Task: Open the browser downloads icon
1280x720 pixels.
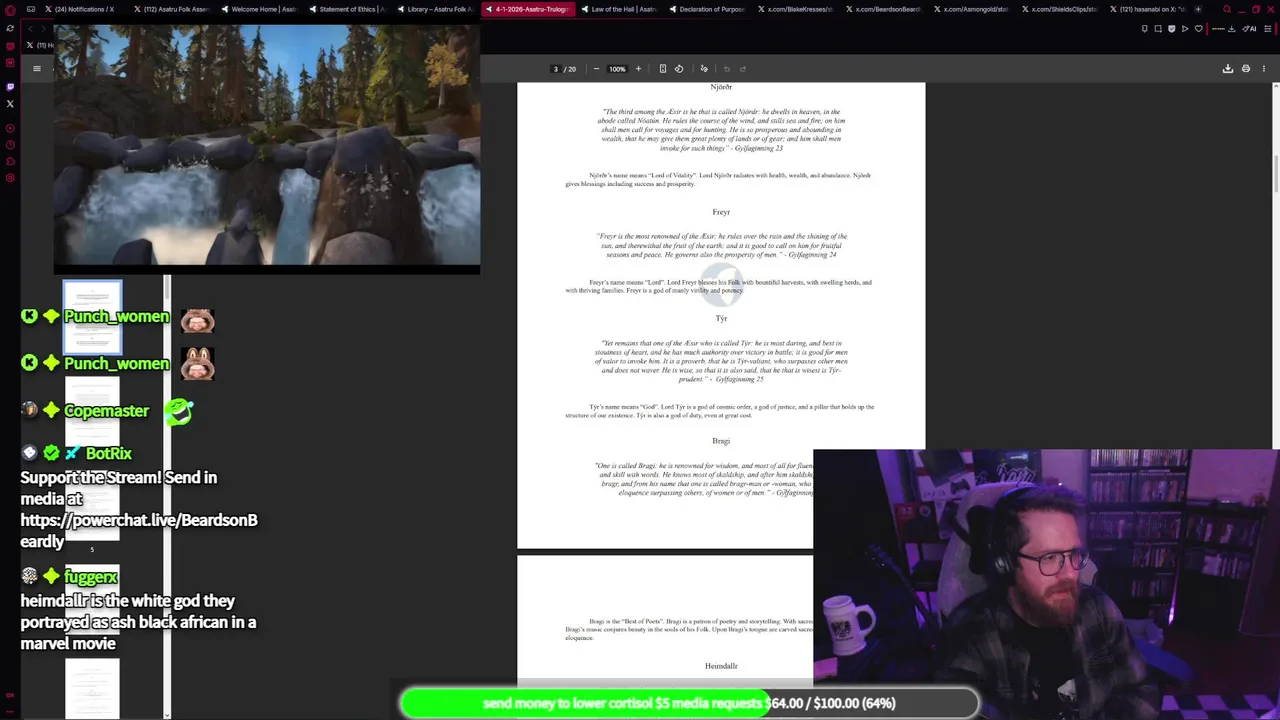Action: (1231, 28)
